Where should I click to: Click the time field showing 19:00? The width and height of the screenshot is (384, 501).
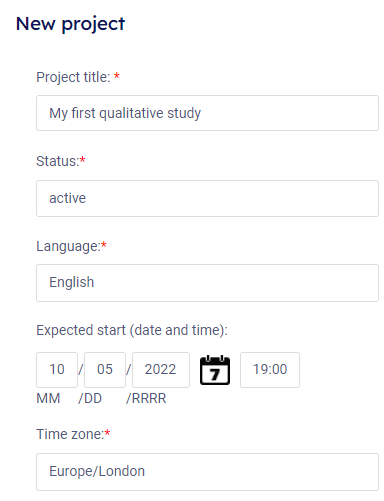[270, 370]
